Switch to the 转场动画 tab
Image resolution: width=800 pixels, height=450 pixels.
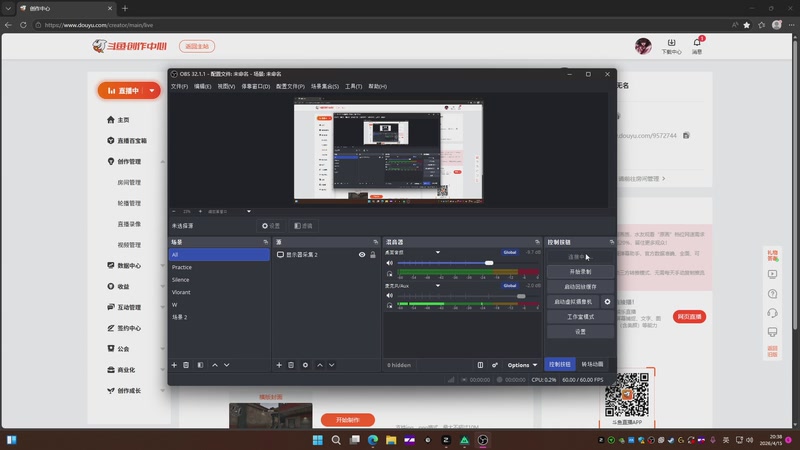[x=592, y=364]
